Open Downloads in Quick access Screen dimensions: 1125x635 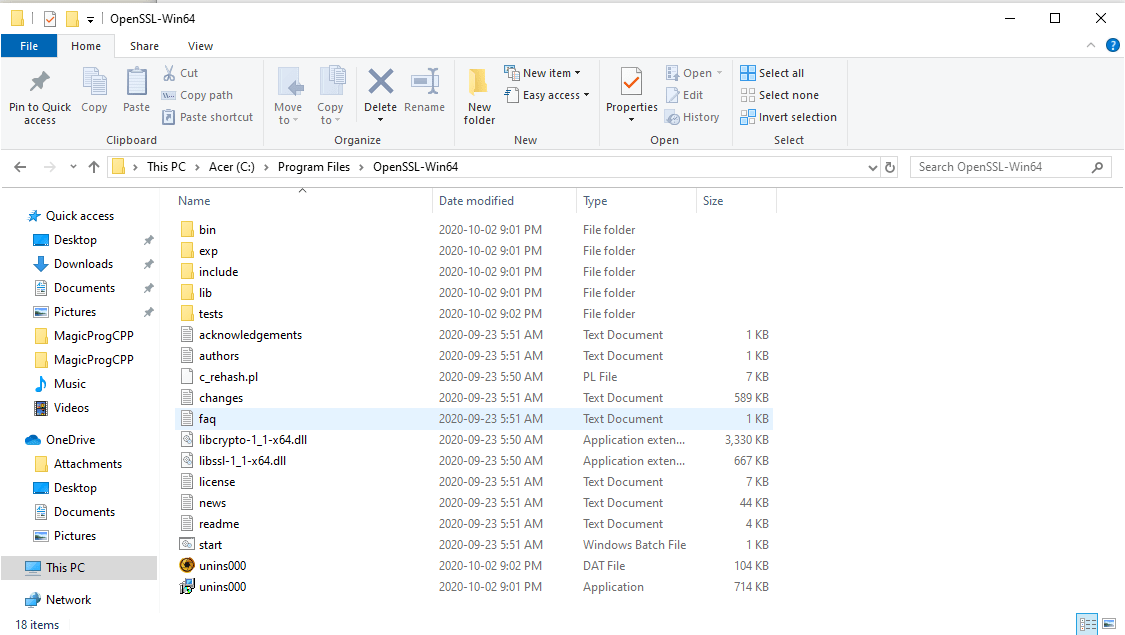[83, 264]
